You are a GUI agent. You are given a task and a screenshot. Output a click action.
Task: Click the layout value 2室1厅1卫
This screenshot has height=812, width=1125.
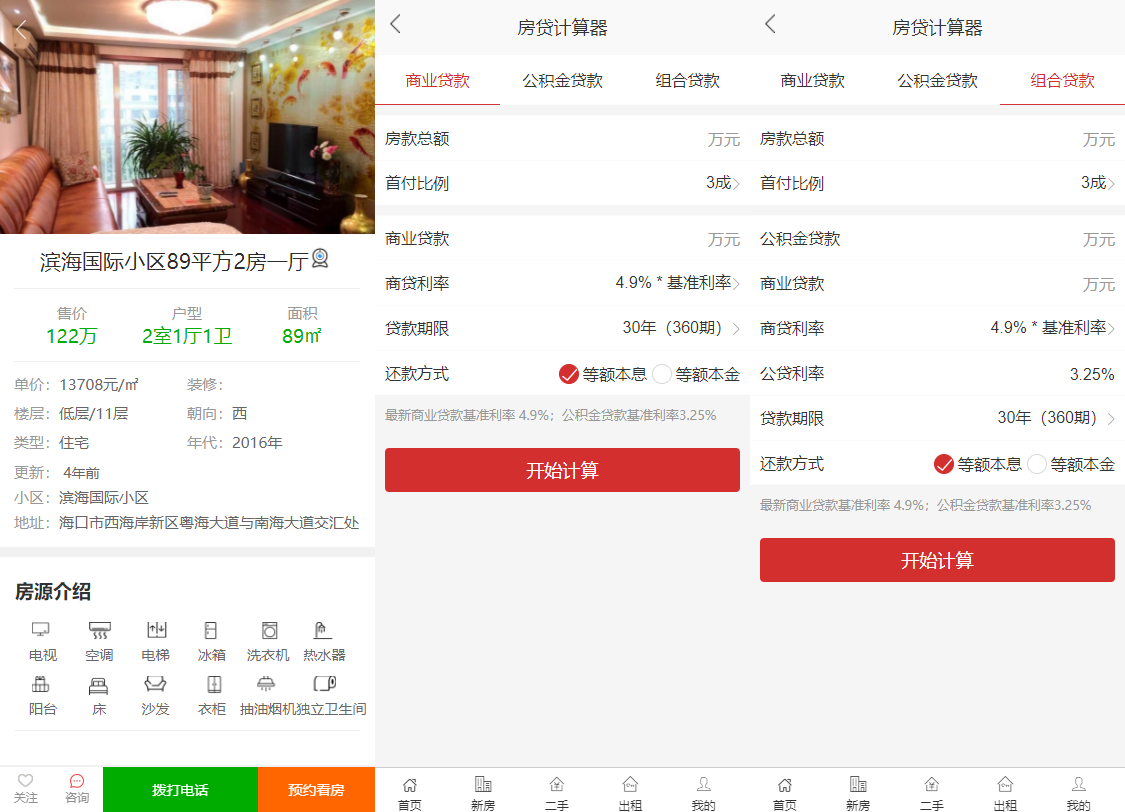point(187,336)
